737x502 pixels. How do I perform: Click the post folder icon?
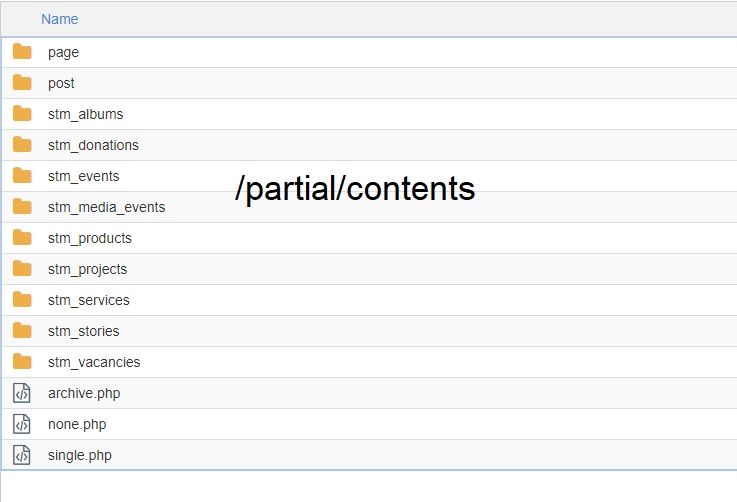[22, 83]
